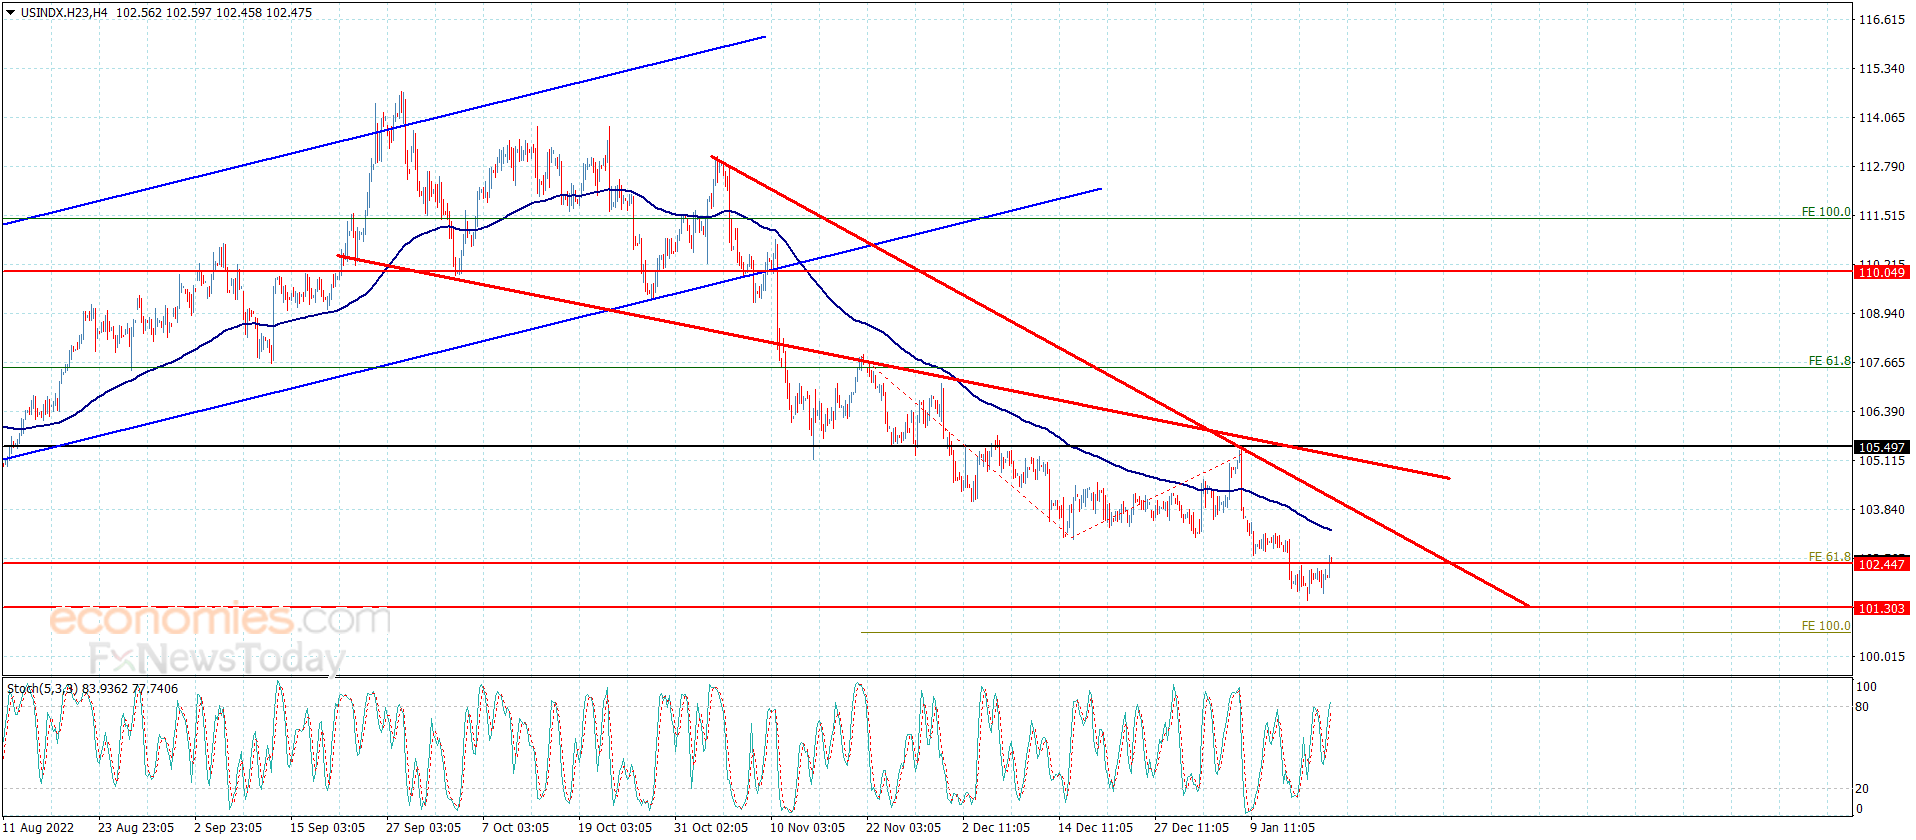Viewport: 1916px width, 840px height.
Task: Select 107.665 on the price scale
Action: 1881,363
